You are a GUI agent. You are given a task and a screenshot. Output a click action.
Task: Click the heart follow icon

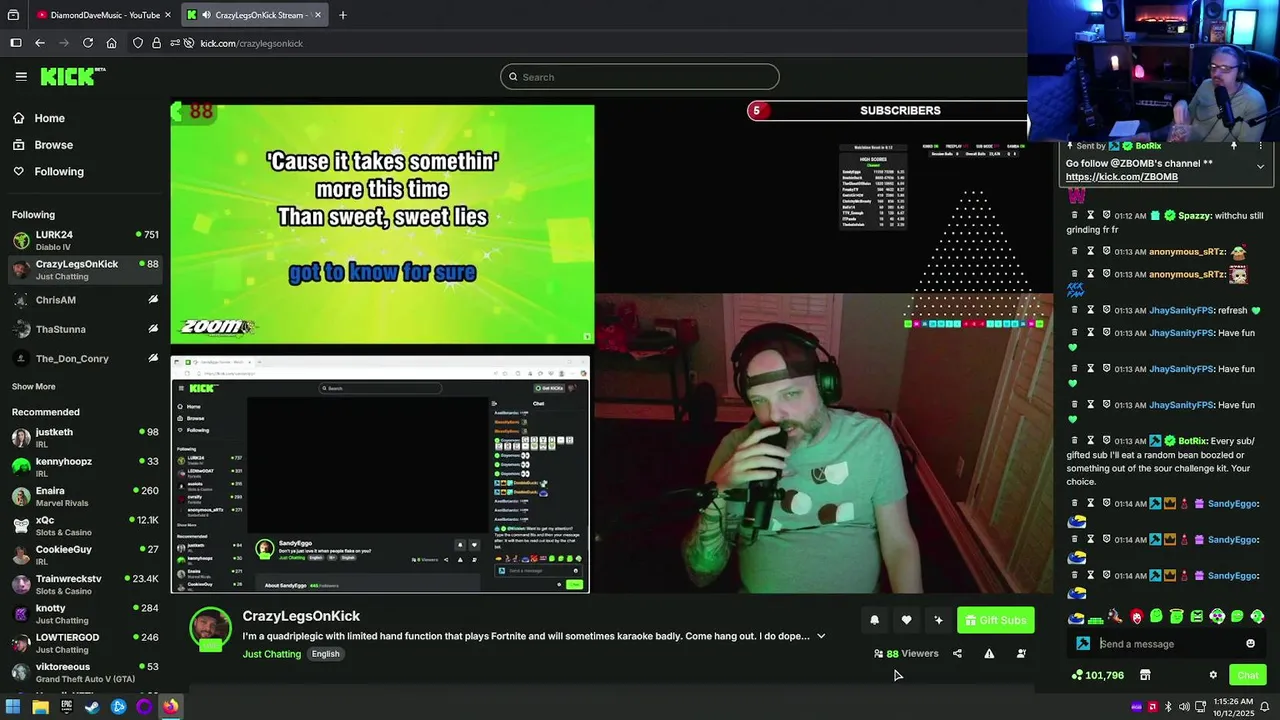[906, 620]
